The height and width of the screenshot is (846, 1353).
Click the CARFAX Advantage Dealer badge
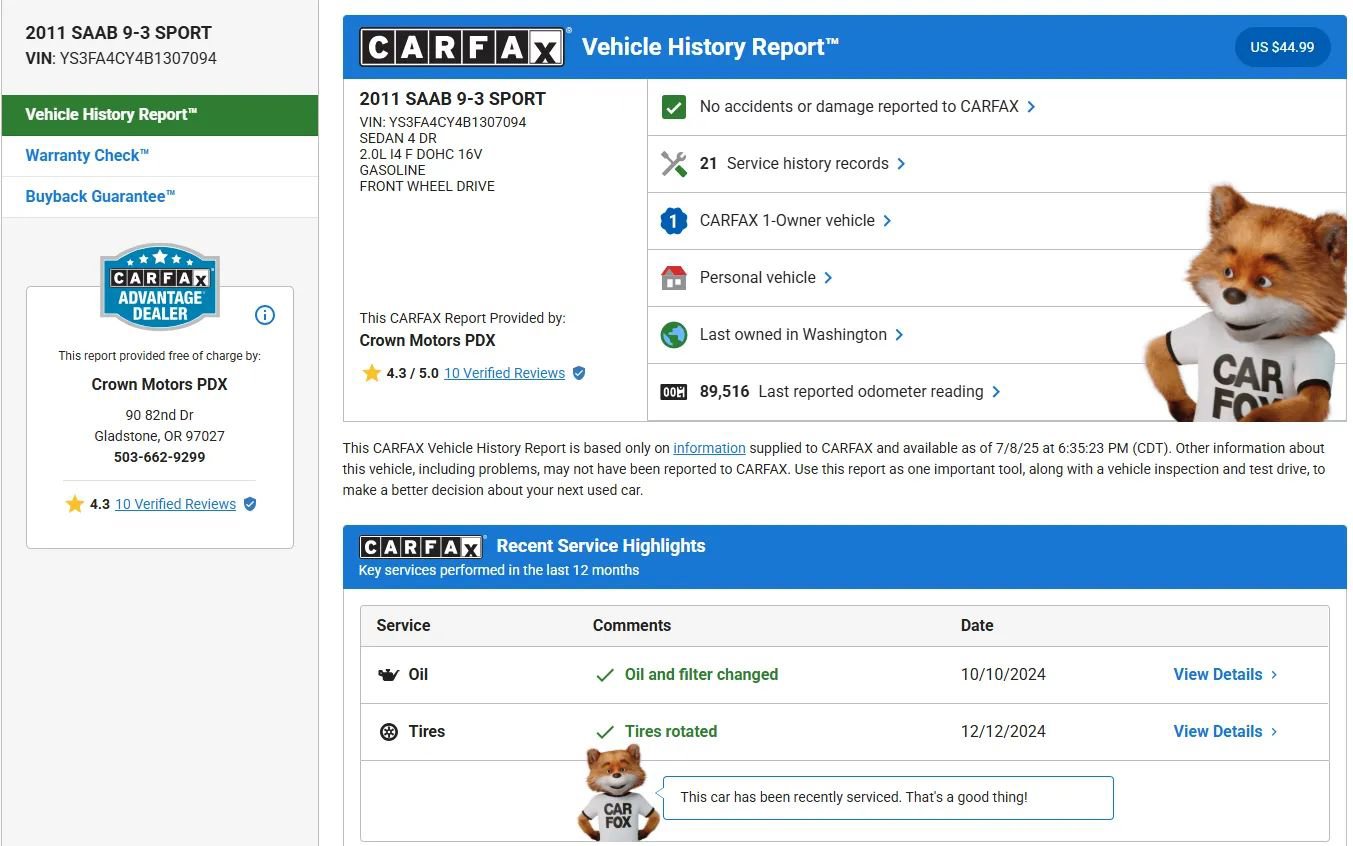click(160, 288)
